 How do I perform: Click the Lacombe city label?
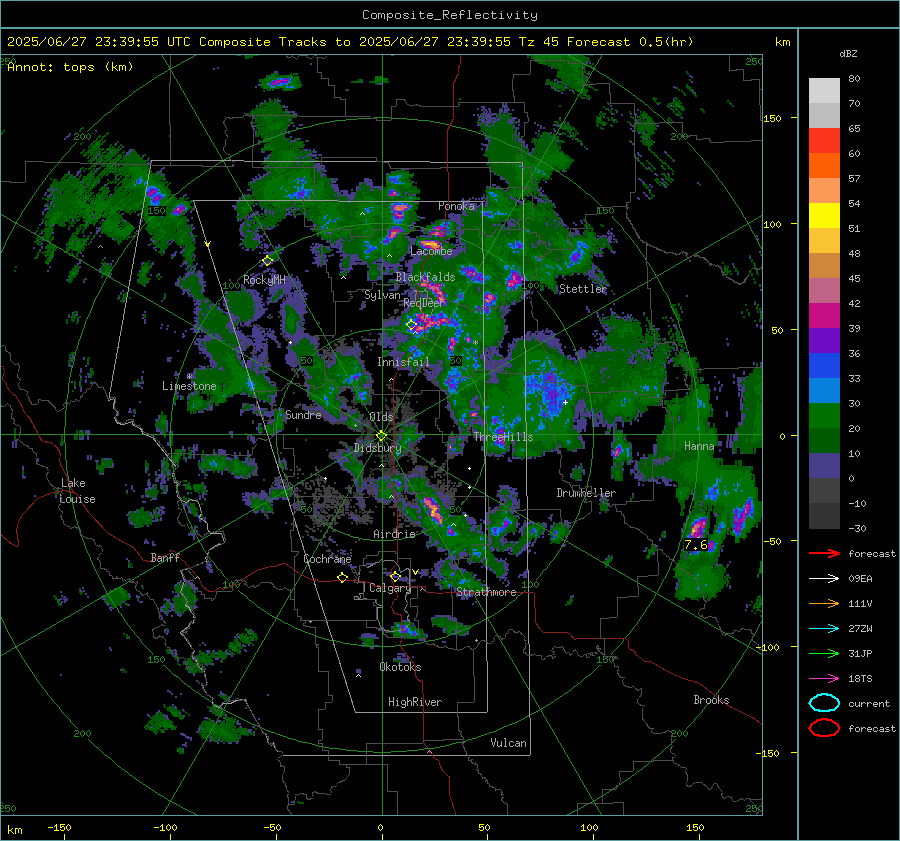click(x=431, y=251)
